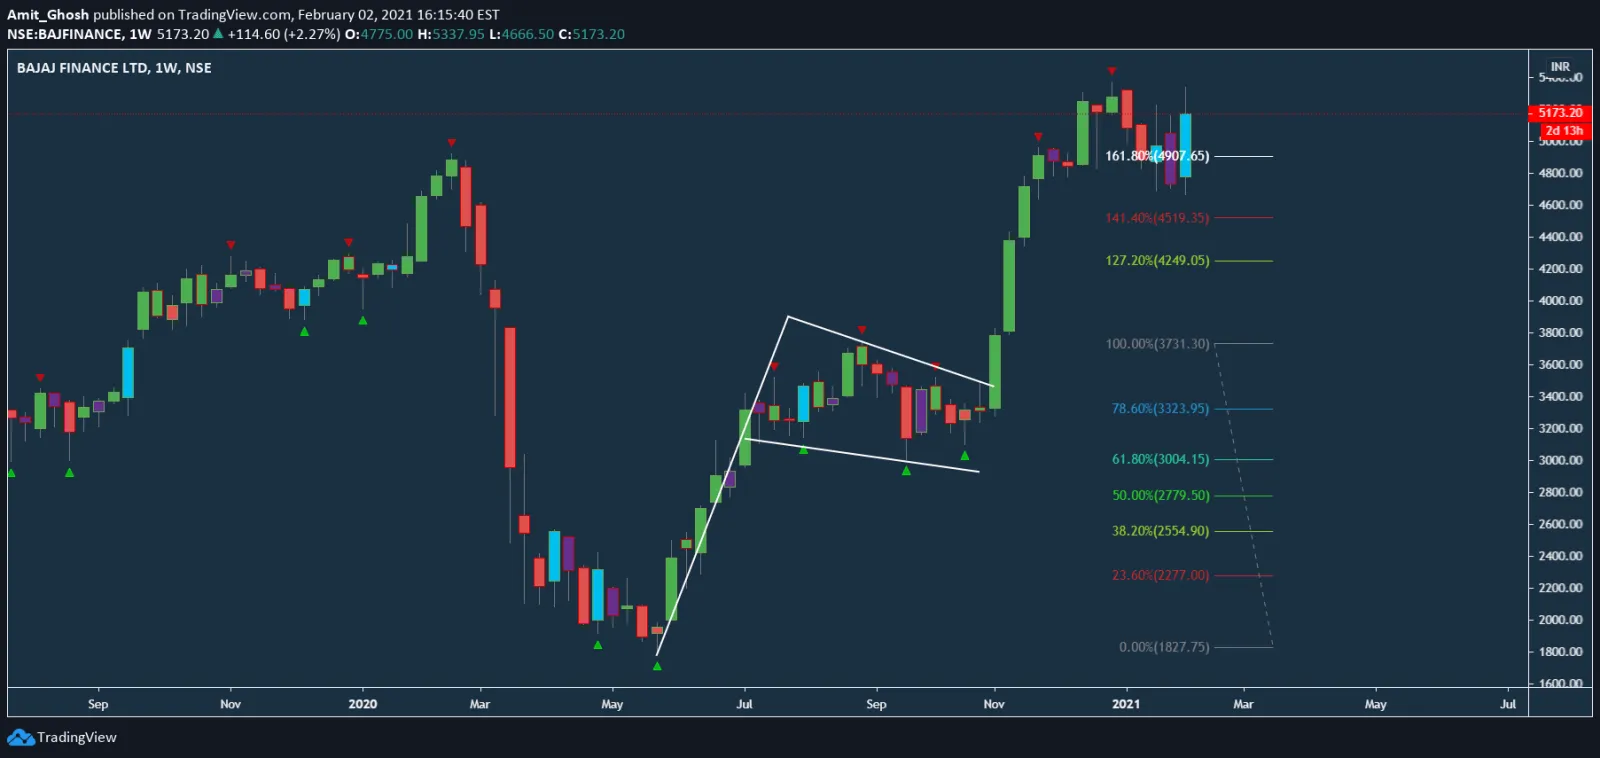
Task: Click the 2021 label on the time axis
Action: [x=1126, y=704]
